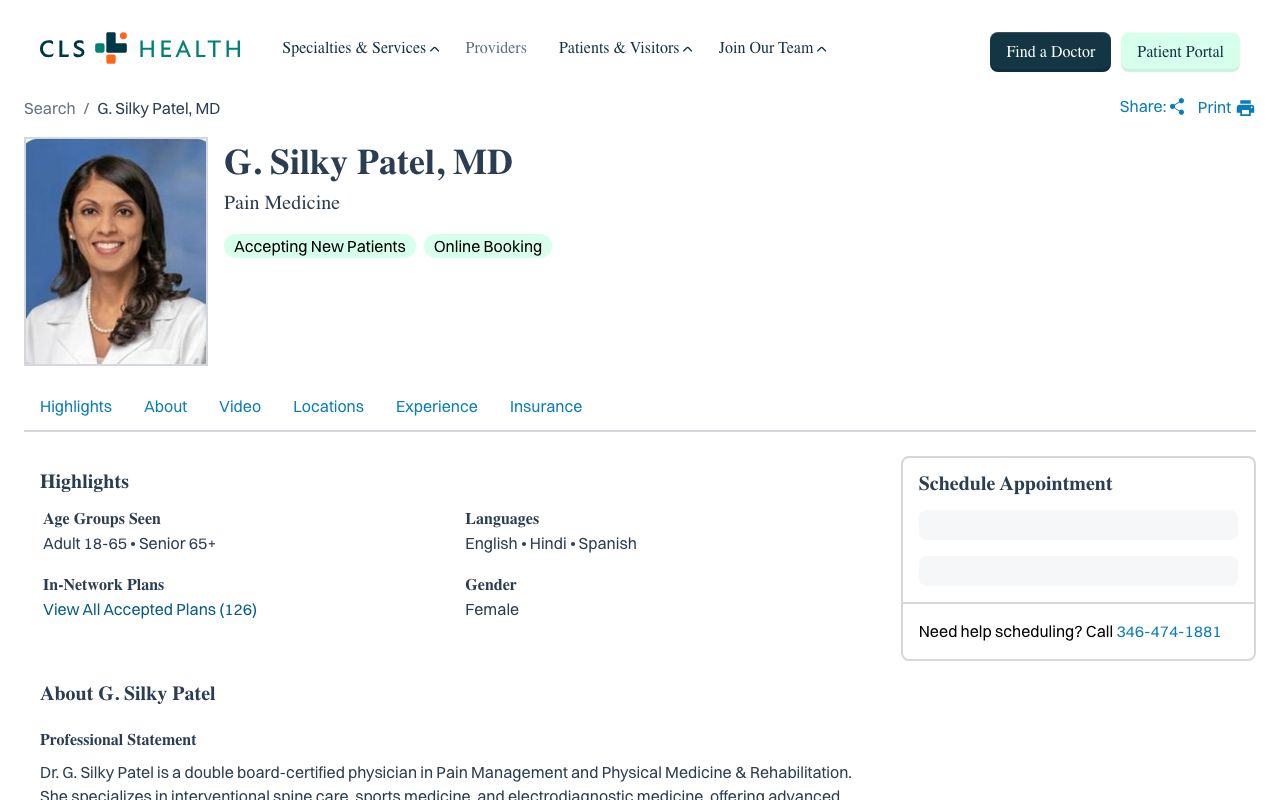Click the printer icon beside Print
Viewport: 1280px width, 800px height.
point(1245,107)
